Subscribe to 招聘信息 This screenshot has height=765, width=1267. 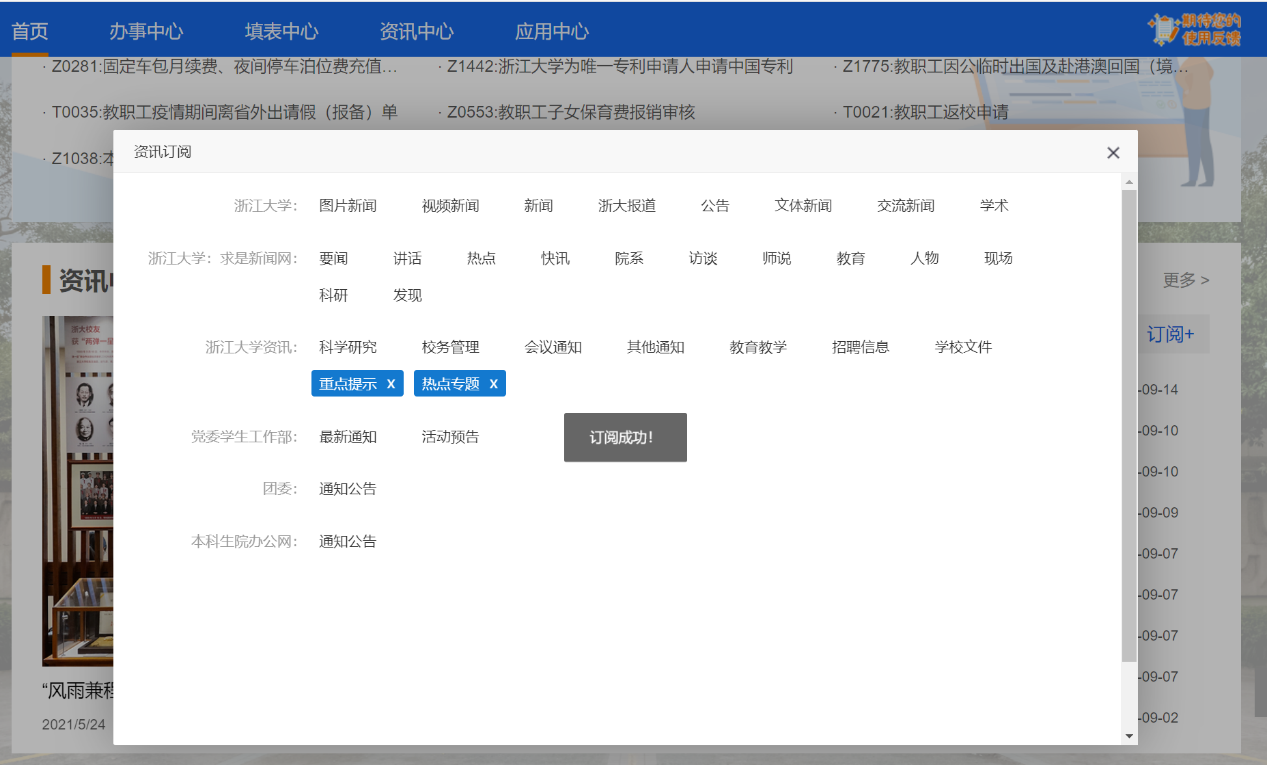pos(861,347)
